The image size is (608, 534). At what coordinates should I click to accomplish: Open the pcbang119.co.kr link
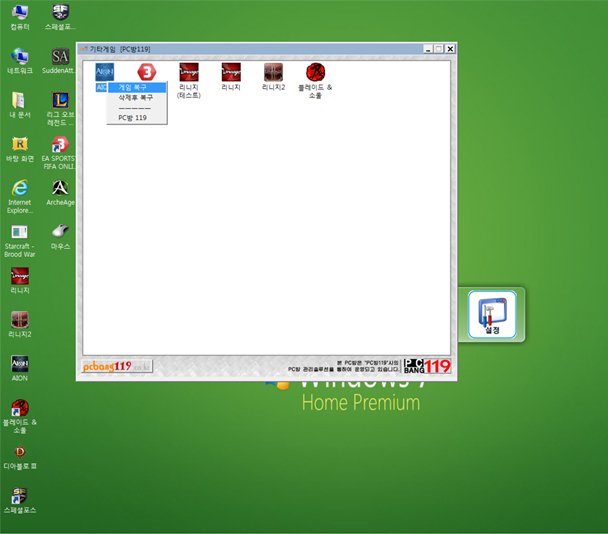point(117,366)
